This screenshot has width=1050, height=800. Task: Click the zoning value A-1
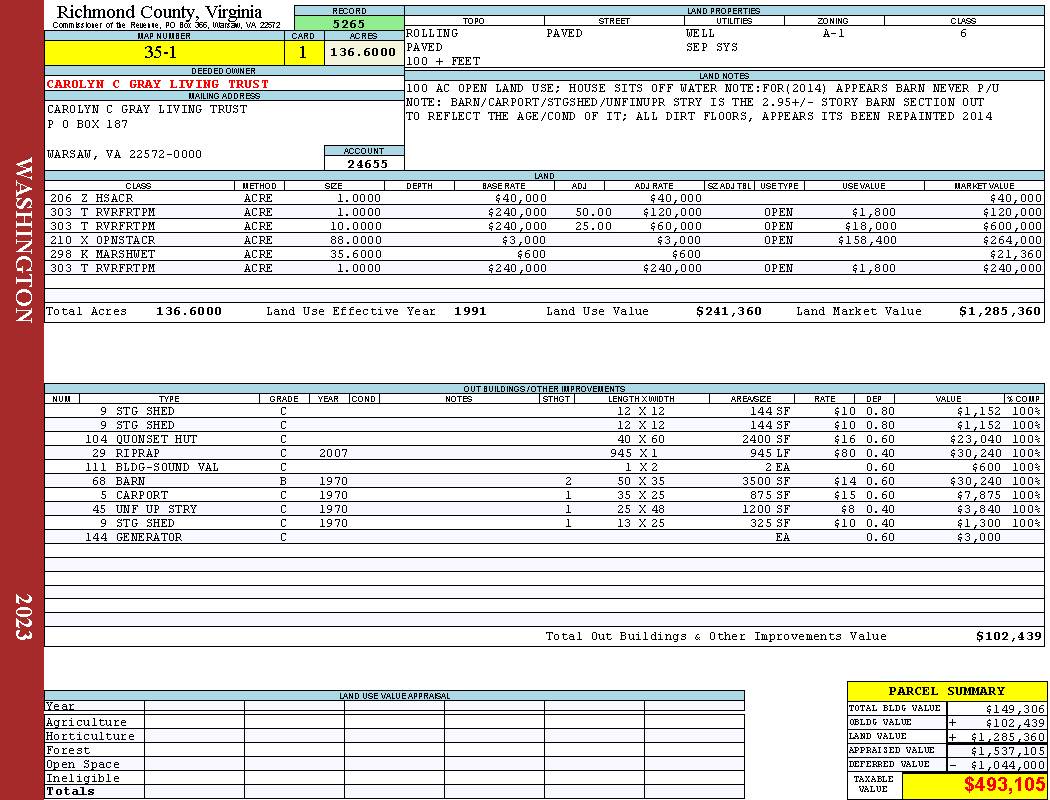click(834, 33)
